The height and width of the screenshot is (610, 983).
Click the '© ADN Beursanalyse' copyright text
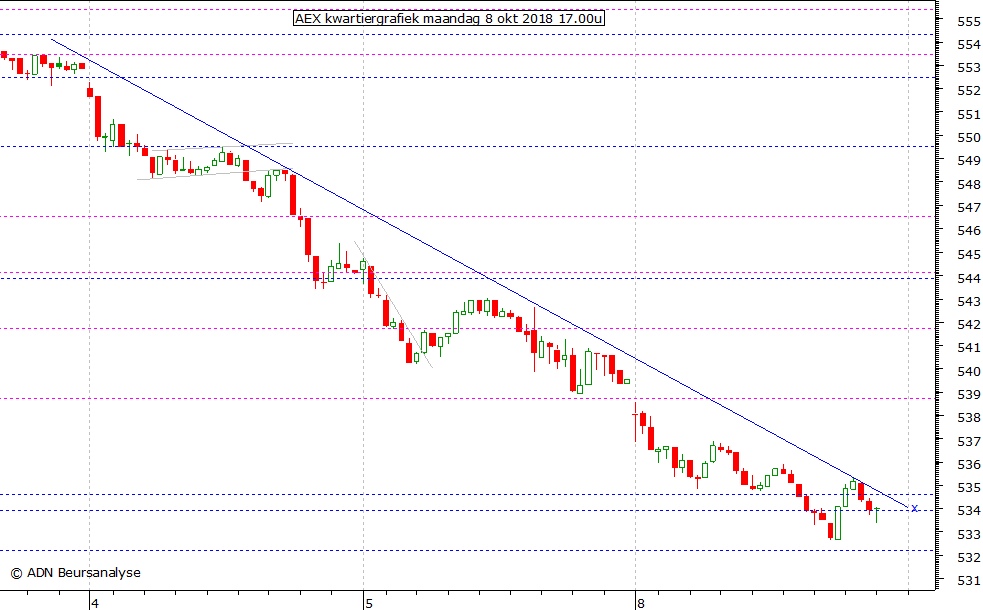tap(76, 572)
